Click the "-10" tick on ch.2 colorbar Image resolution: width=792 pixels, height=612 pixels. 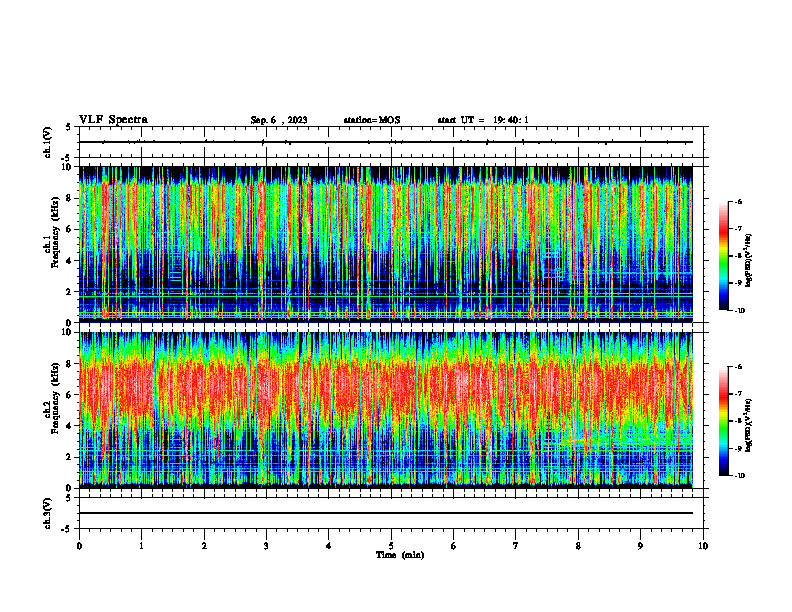(x=740, y=476)
